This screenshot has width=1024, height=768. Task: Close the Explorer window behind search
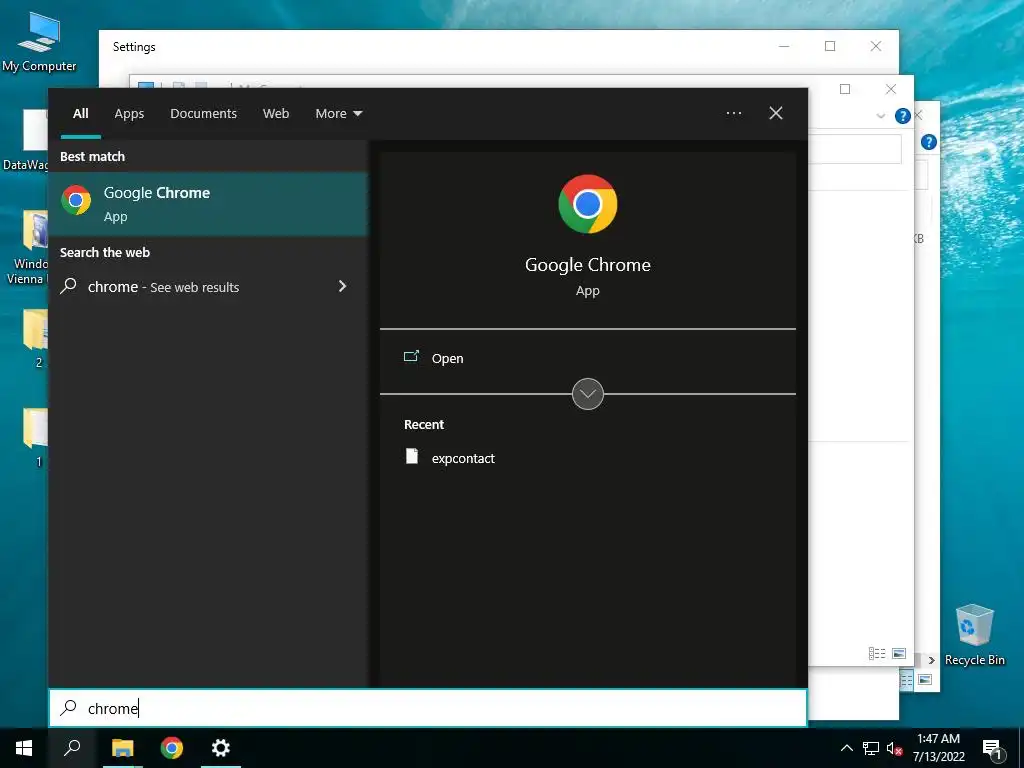click(891, 89)
